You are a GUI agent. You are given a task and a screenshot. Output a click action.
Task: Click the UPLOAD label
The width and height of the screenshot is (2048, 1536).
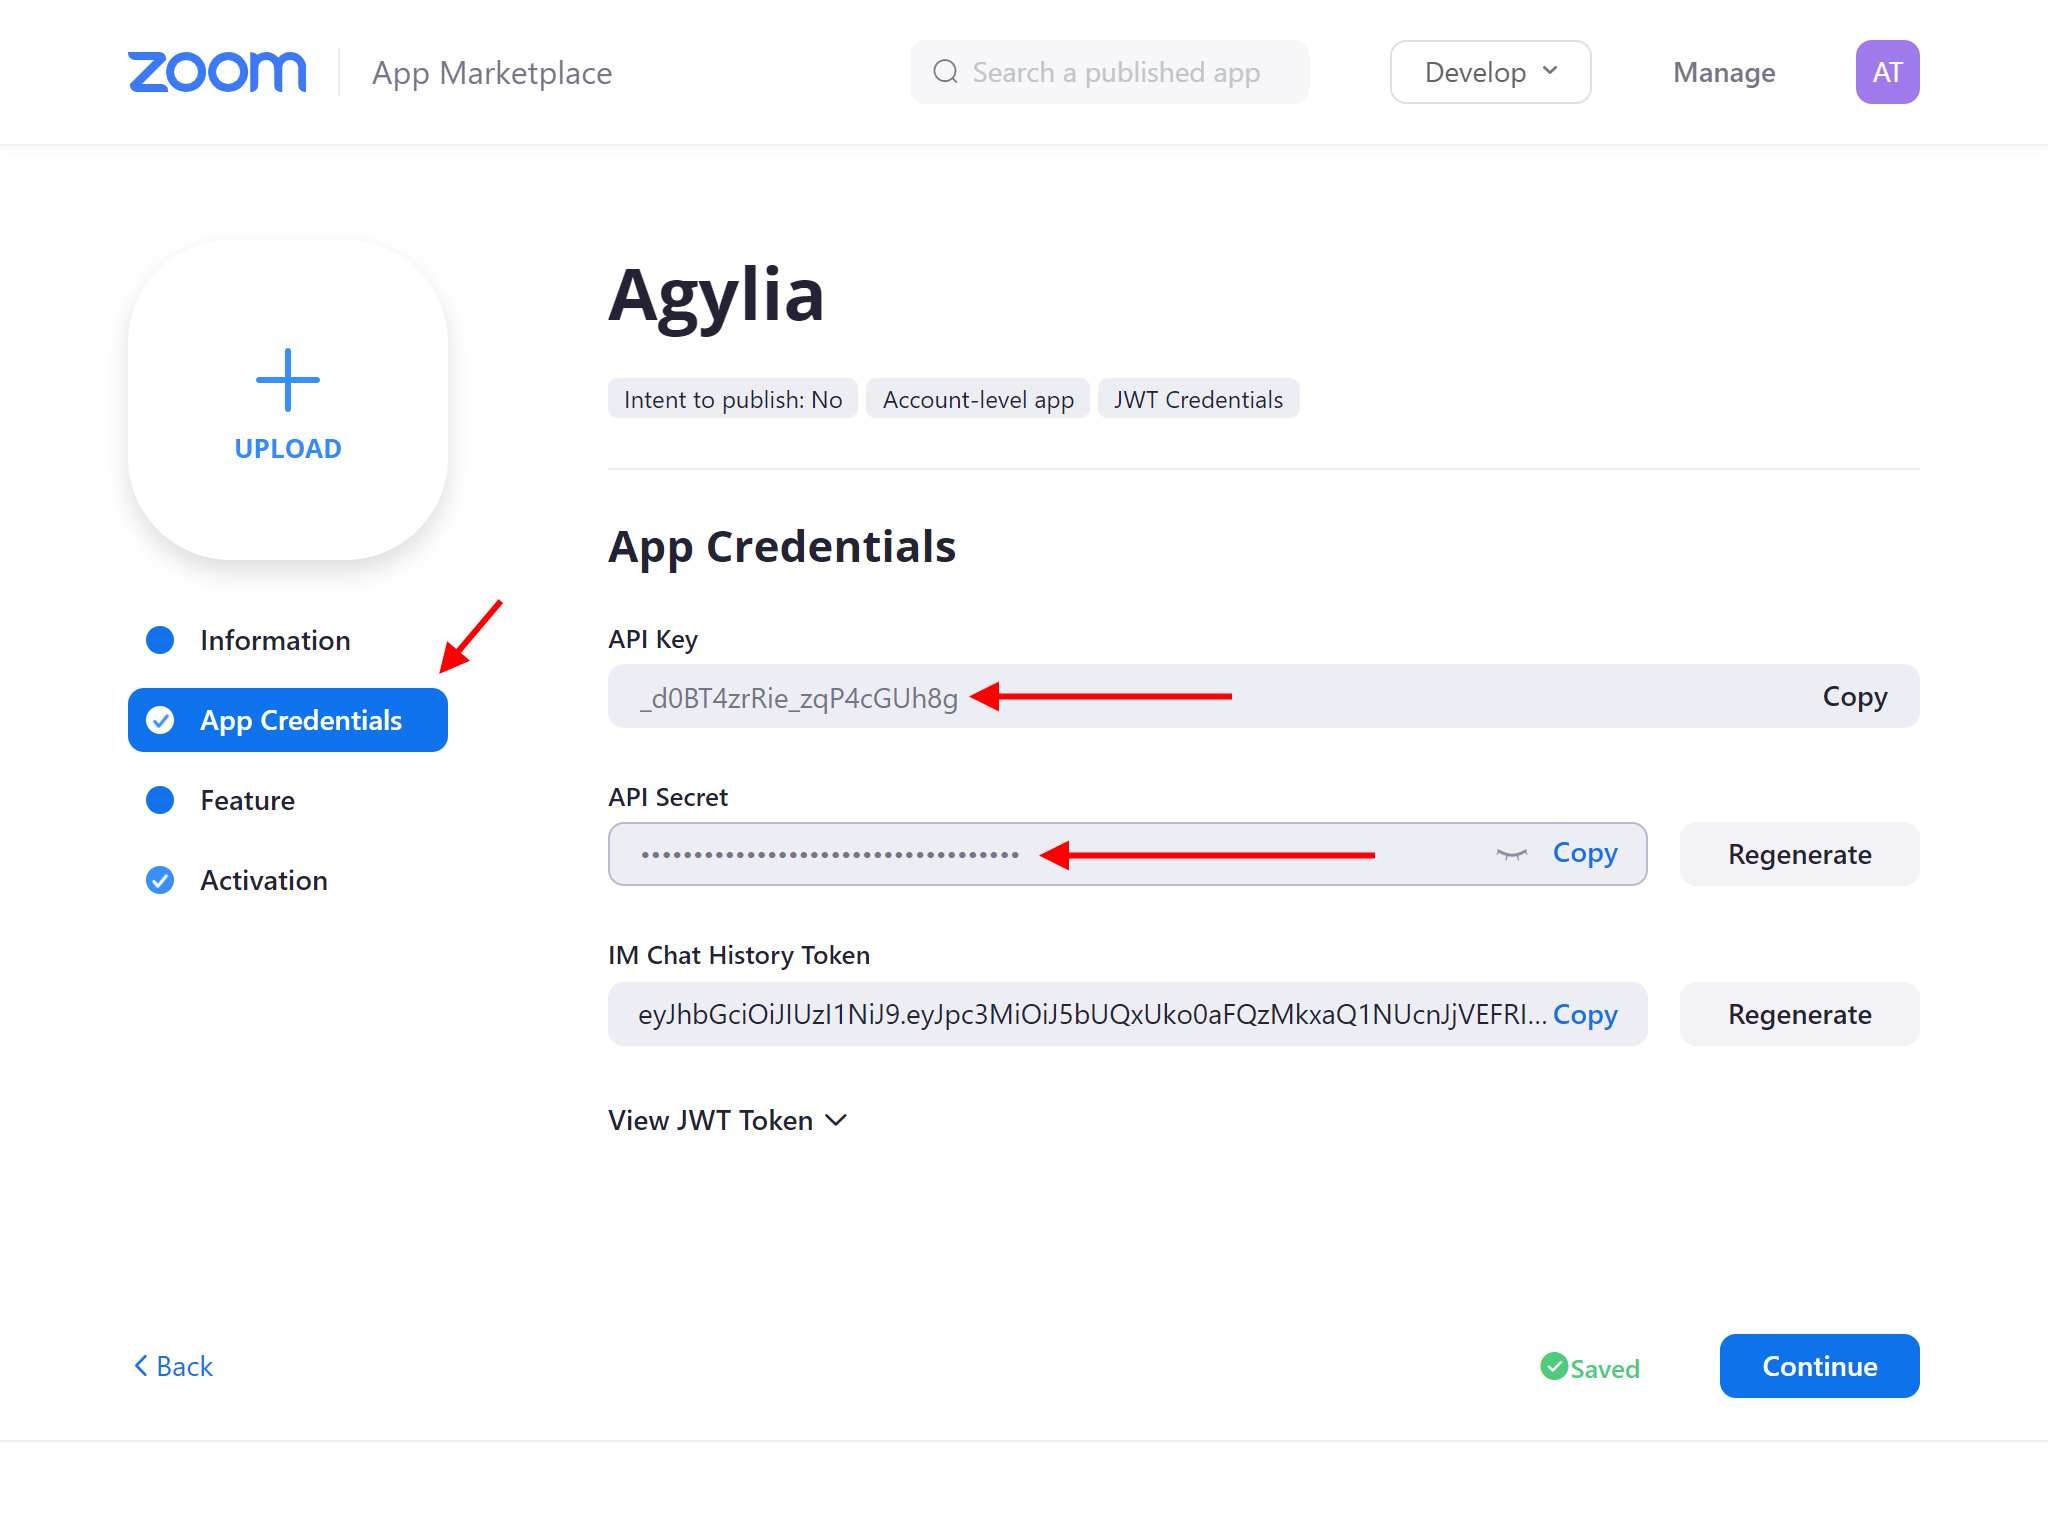[x=288, y=449]
